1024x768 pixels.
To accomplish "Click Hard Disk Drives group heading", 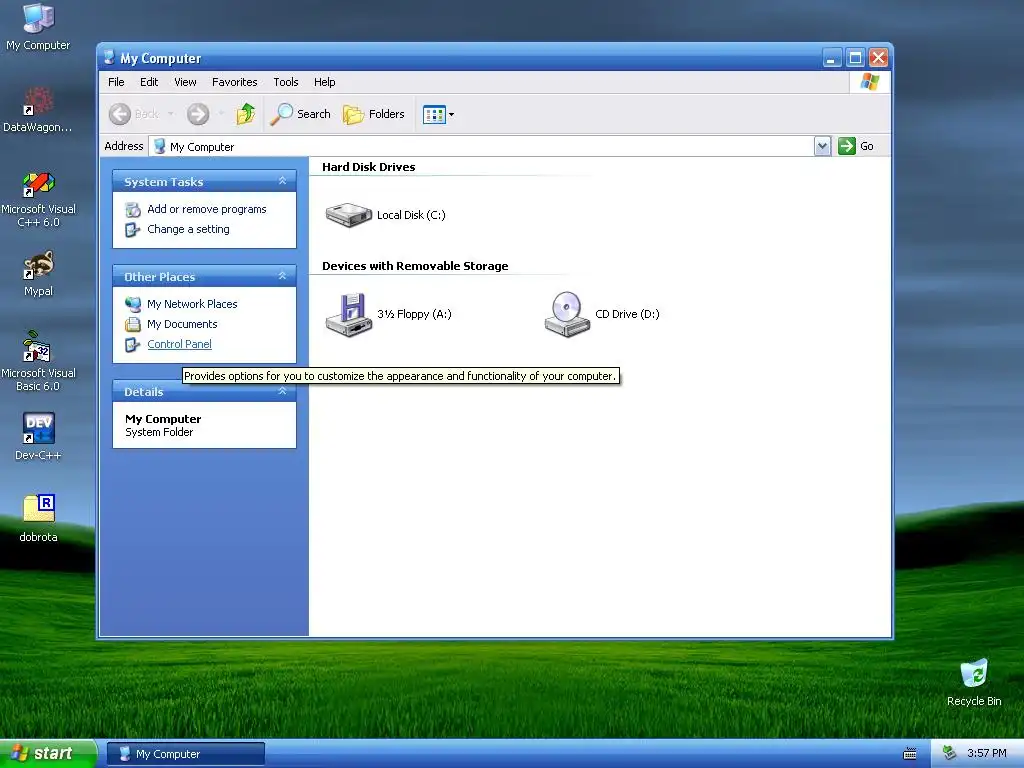I will click(368, 167).
